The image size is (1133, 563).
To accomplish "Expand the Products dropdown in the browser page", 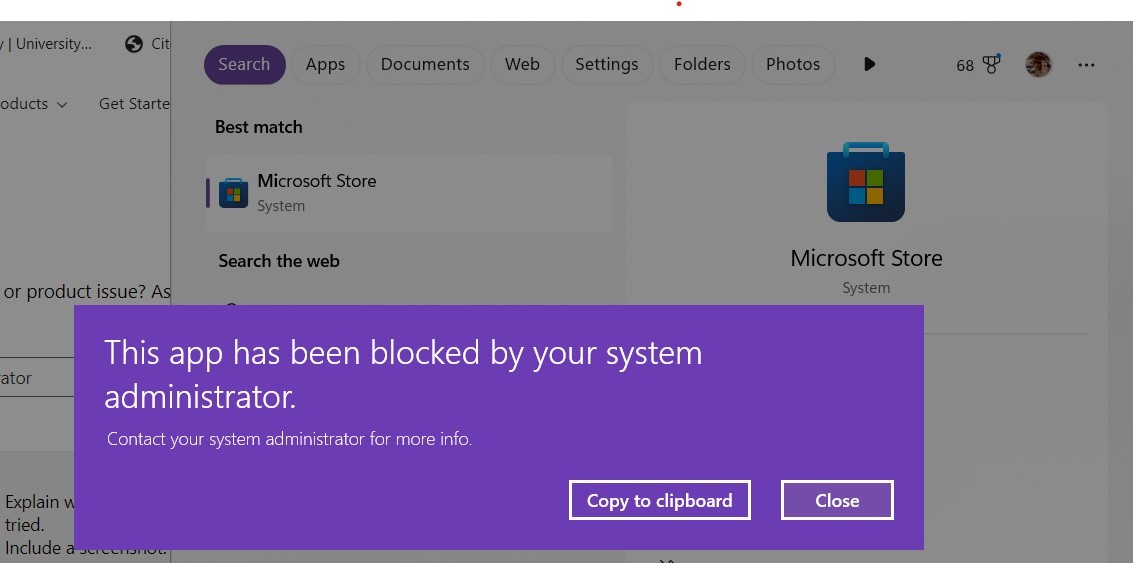I will click(x=34, y=104).
